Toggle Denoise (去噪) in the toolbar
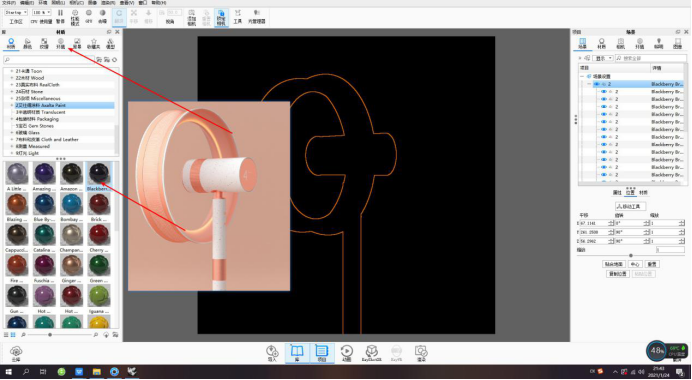This screenshot has width=692, height=380. [102, 16]
